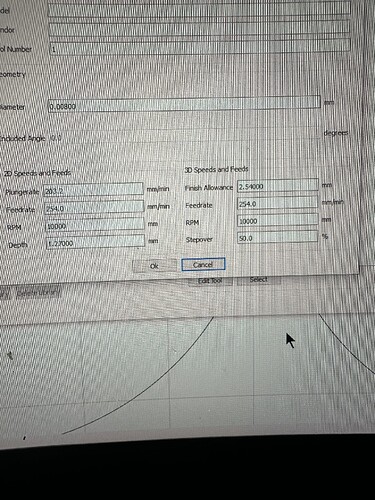The image size is (375, 500).
Task: Click the Stepover label
Action: coord(199,239)
